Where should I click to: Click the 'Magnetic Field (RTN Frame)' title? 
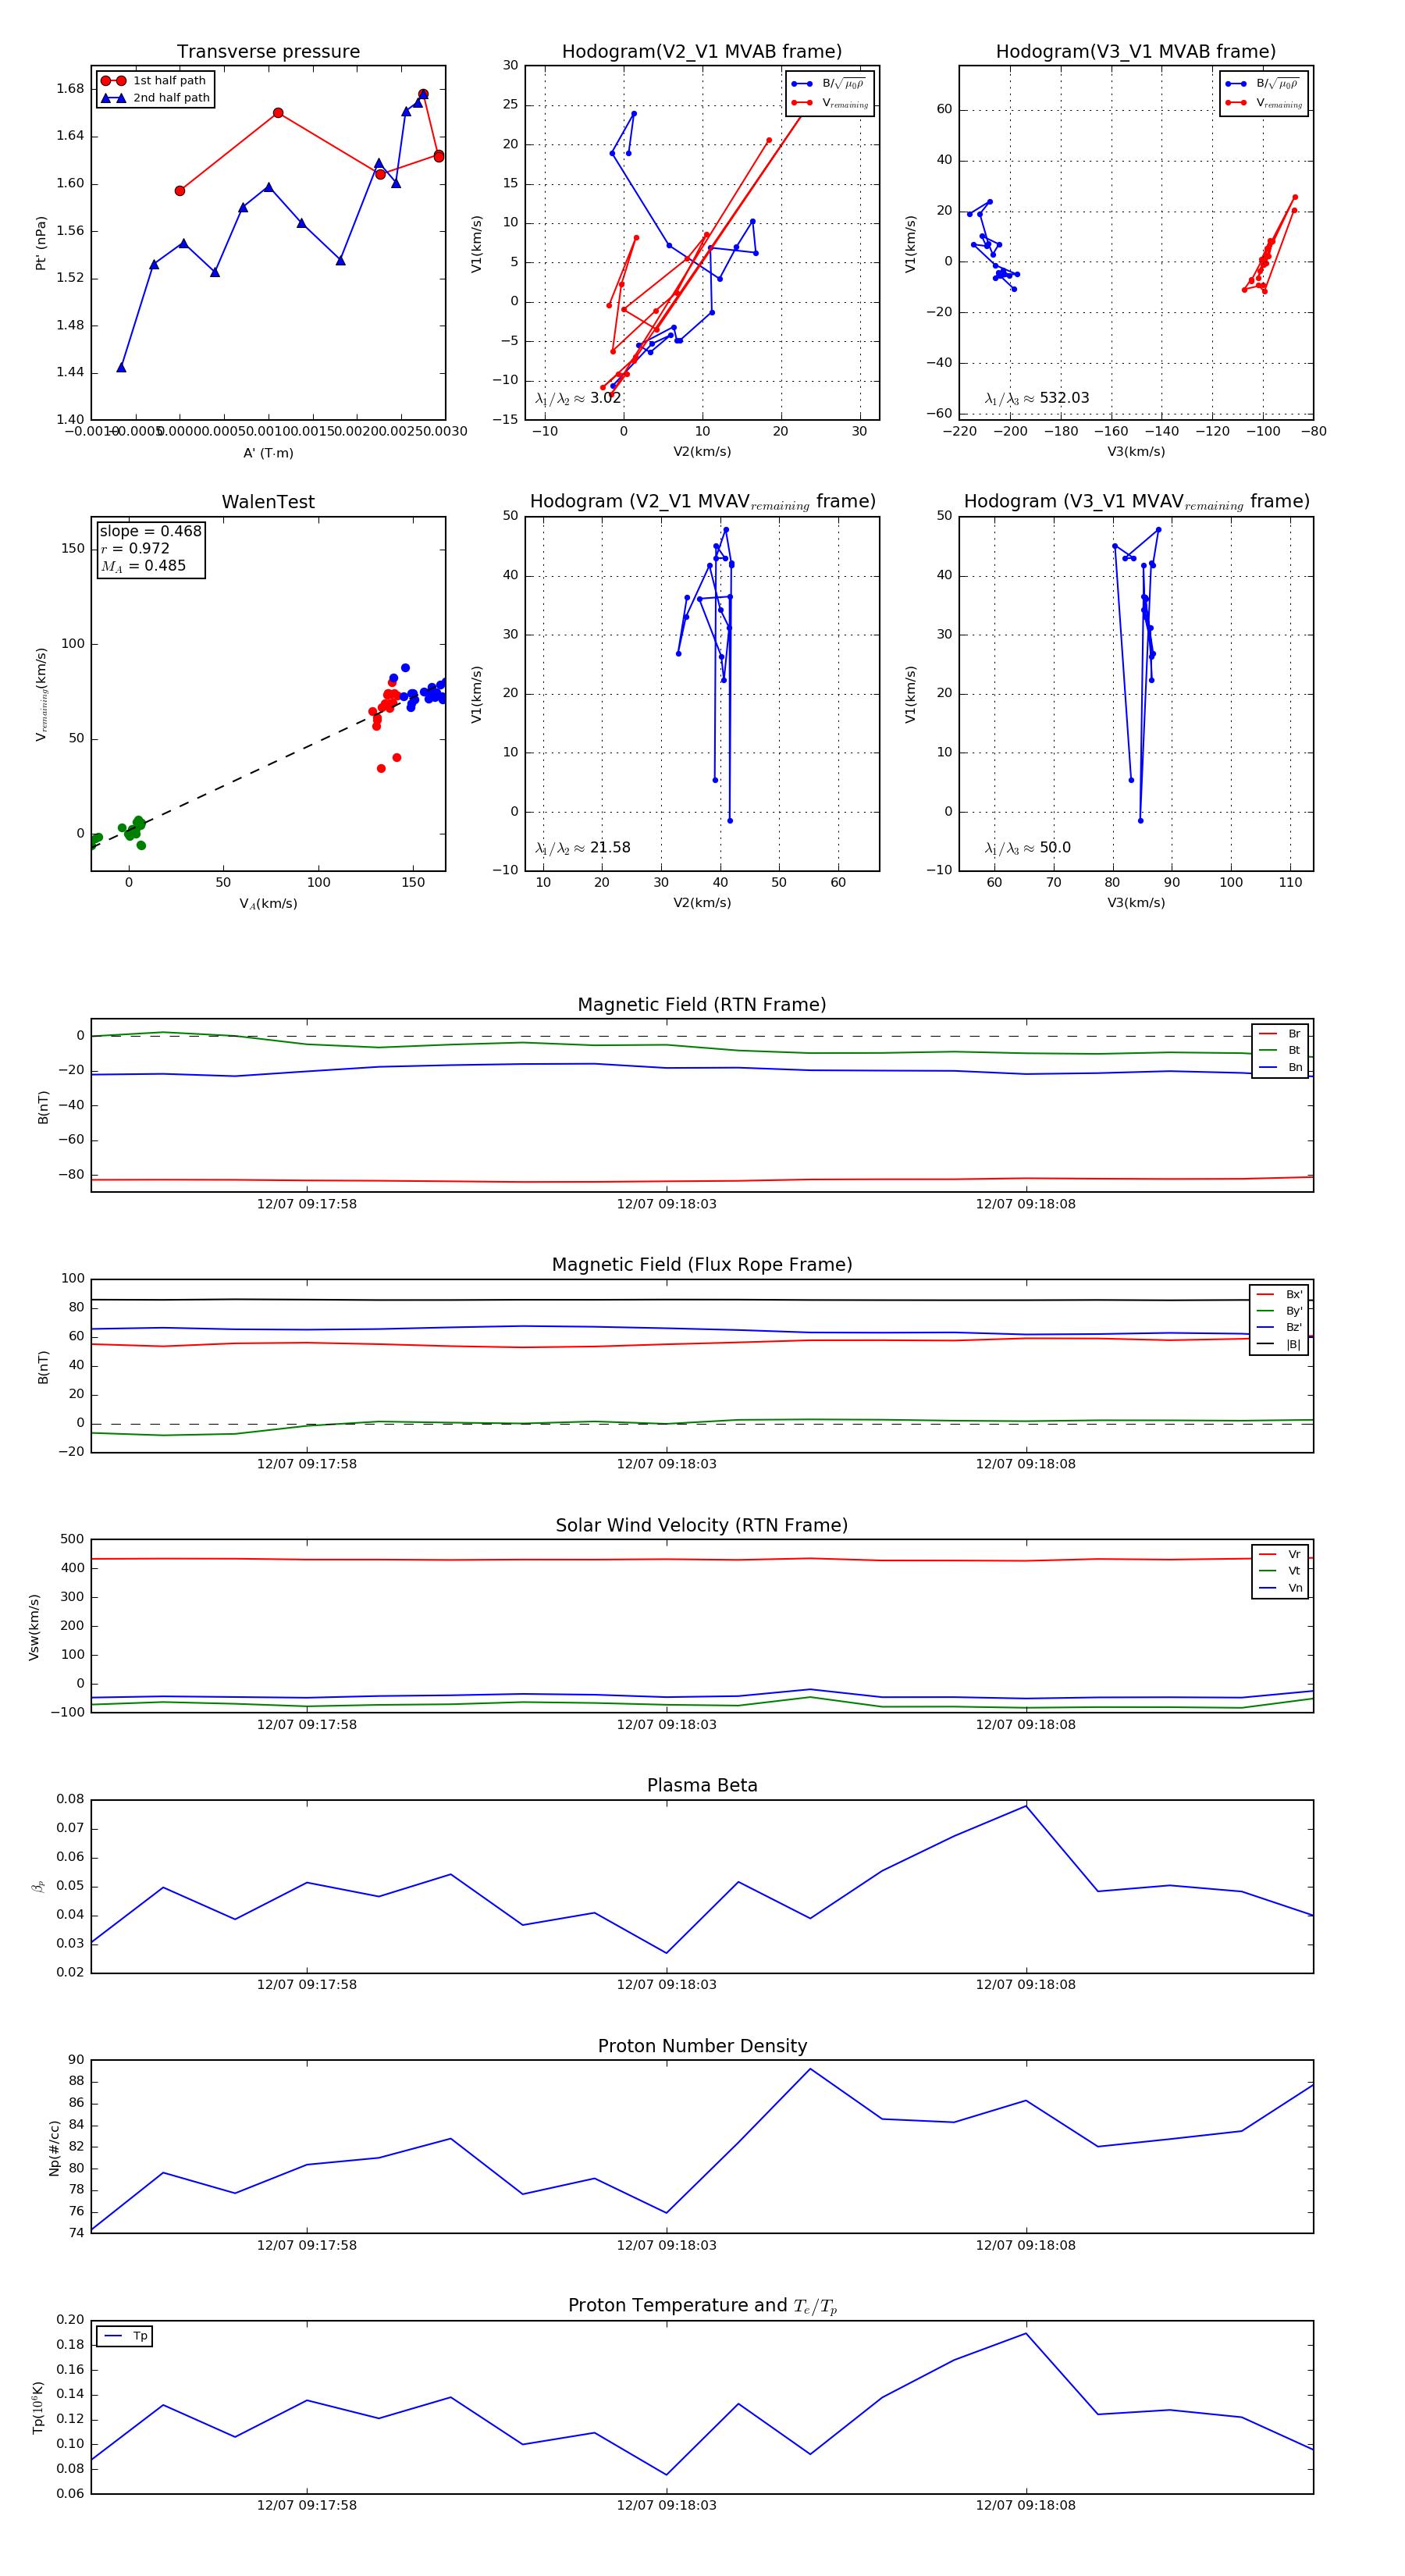click(x=702, y=1005)
